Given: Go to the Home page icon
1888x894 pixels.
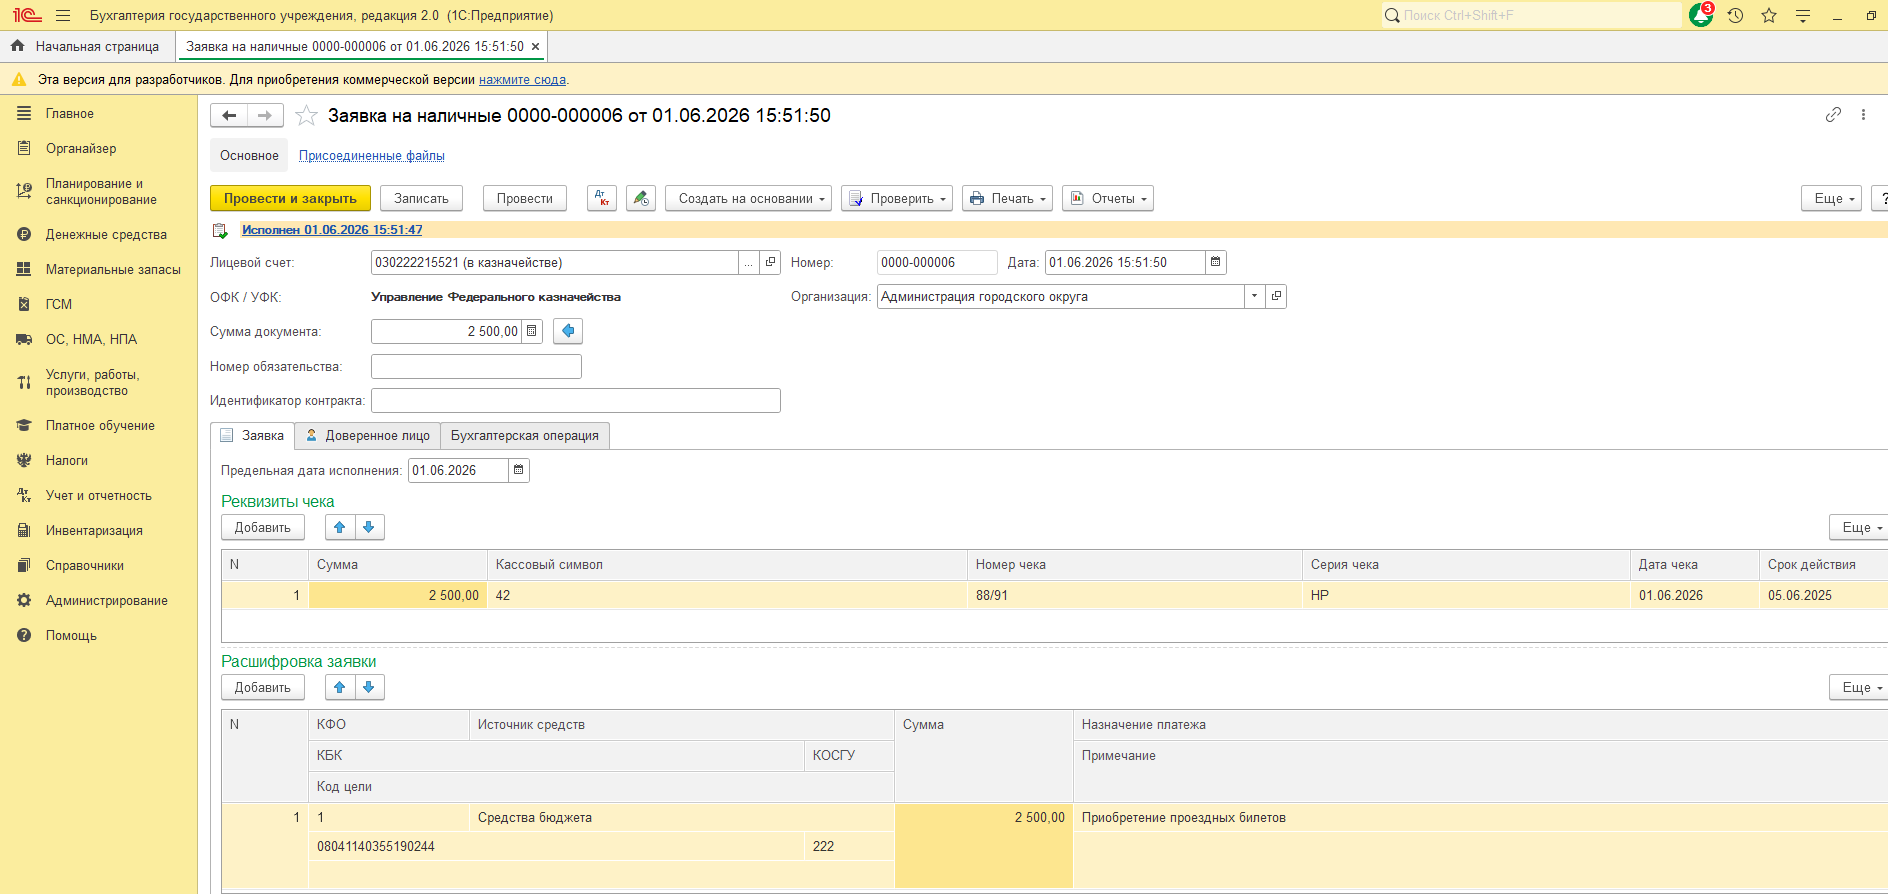Looking at the screenshot, I should [x=17, y=46].
